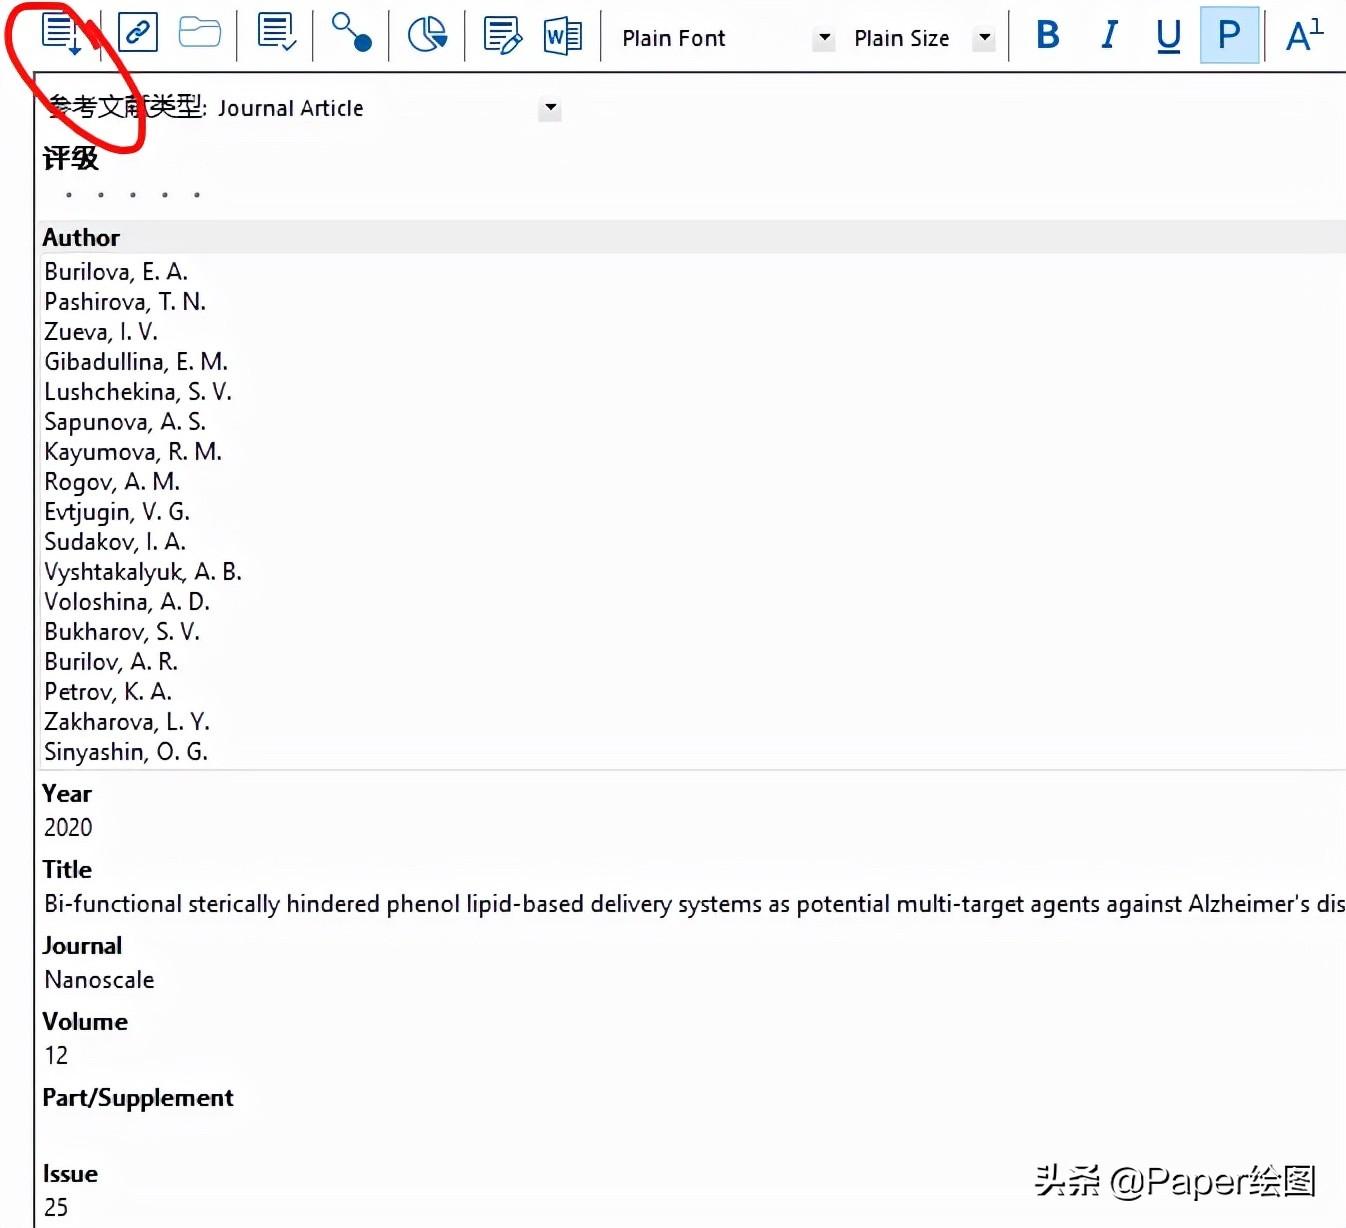
Task: Click author Bukharov, S. V.
Action: (122, 632)
